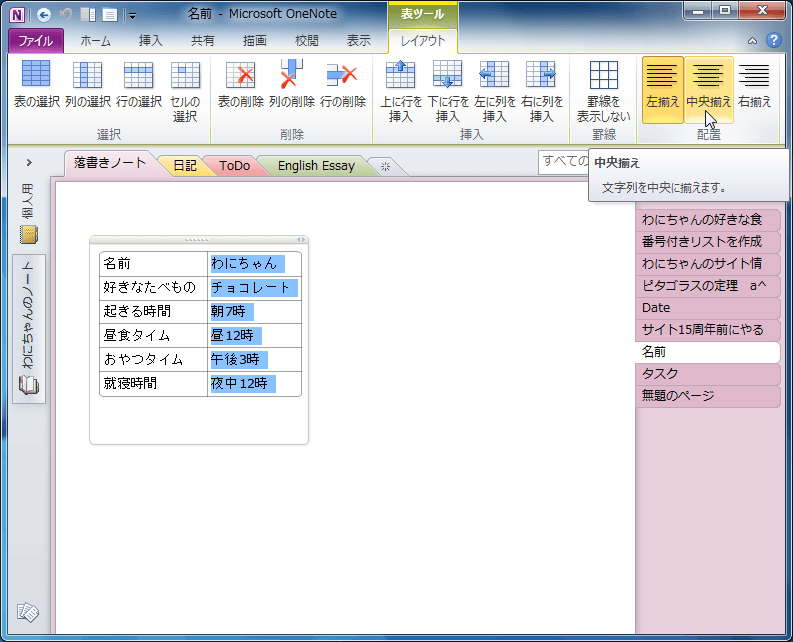Click Delete Table (表の削除) icon

[x=241, y=84]
